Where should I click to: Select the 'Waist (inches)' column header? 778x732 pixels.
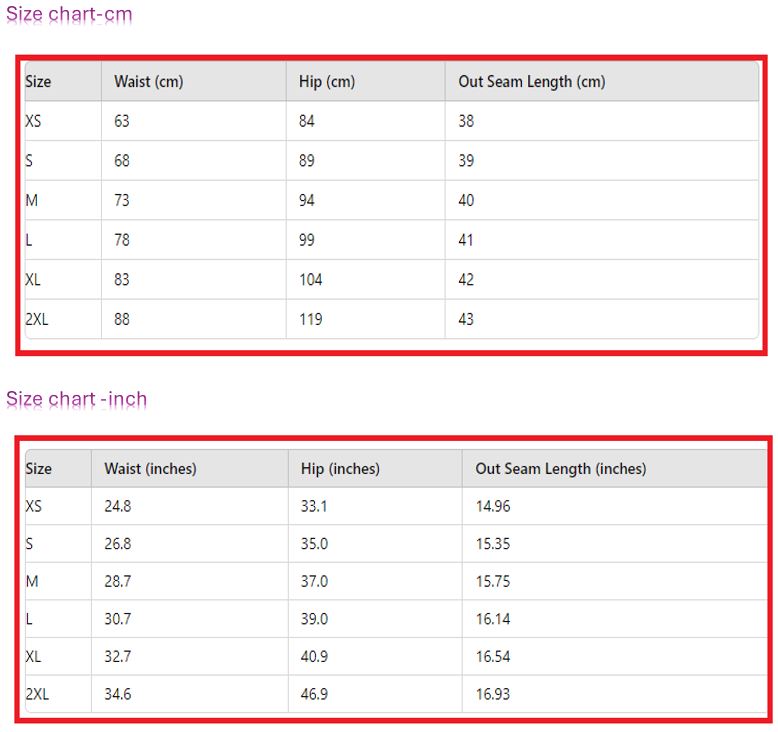[150, 468]
